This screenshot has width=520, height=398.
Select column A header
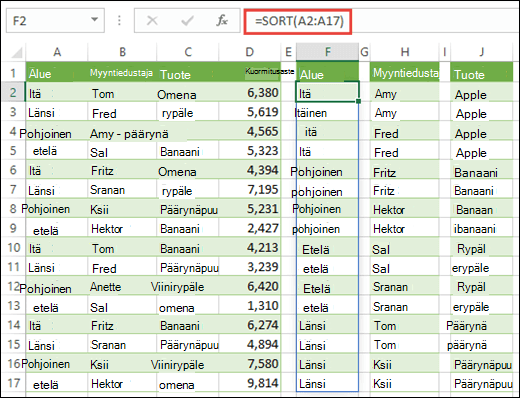57,52
